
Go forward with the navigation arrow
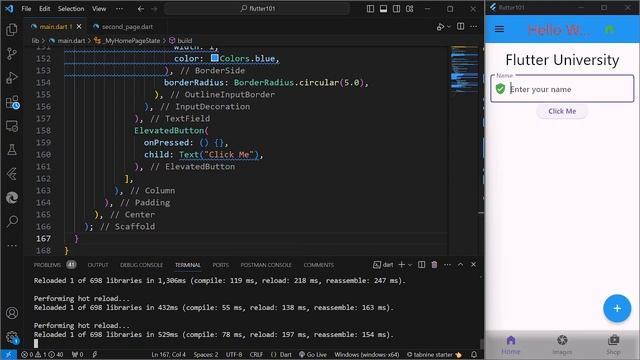[154, 9]
